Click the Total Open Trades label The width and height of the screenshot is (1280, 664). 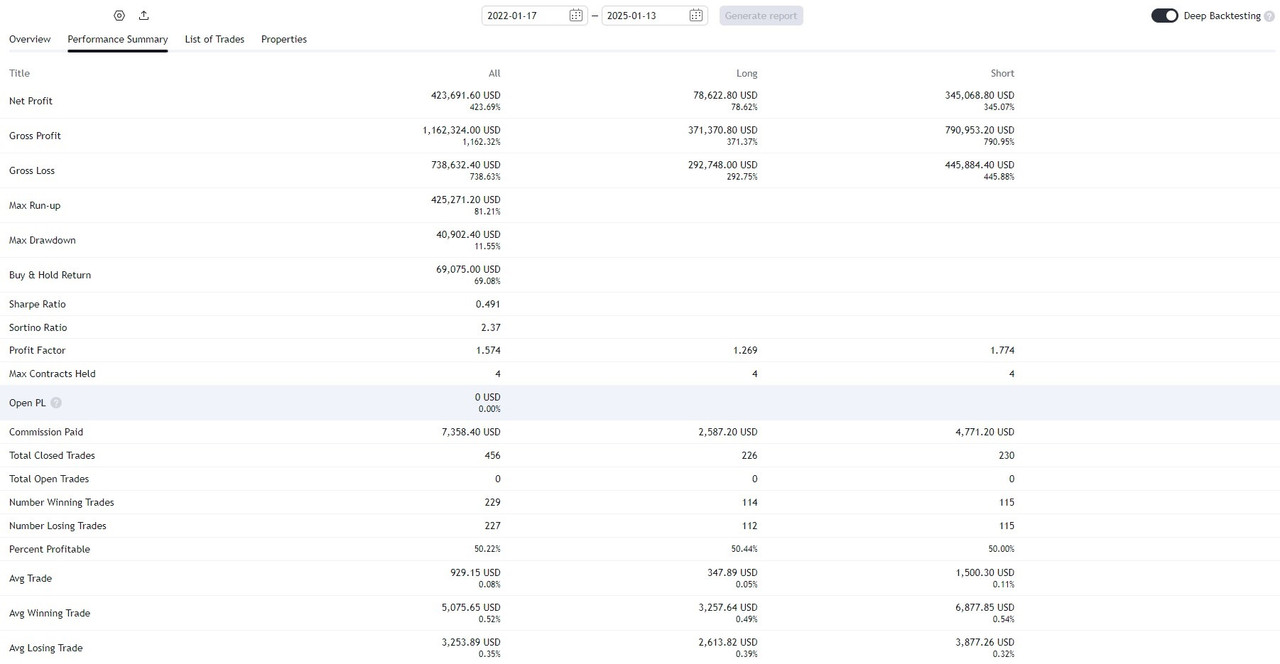49,479
